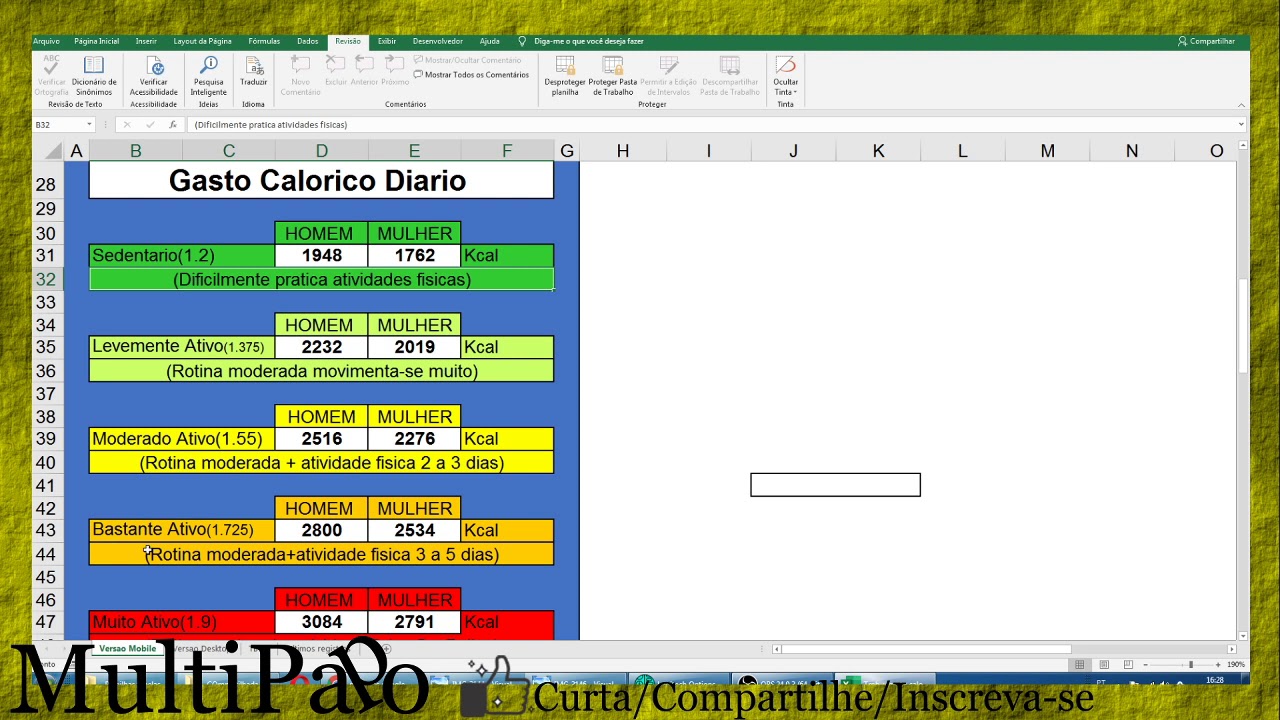Open the Name Box dropdown arrow
Screen dimensions: 1280x720
tap(89, 125)
